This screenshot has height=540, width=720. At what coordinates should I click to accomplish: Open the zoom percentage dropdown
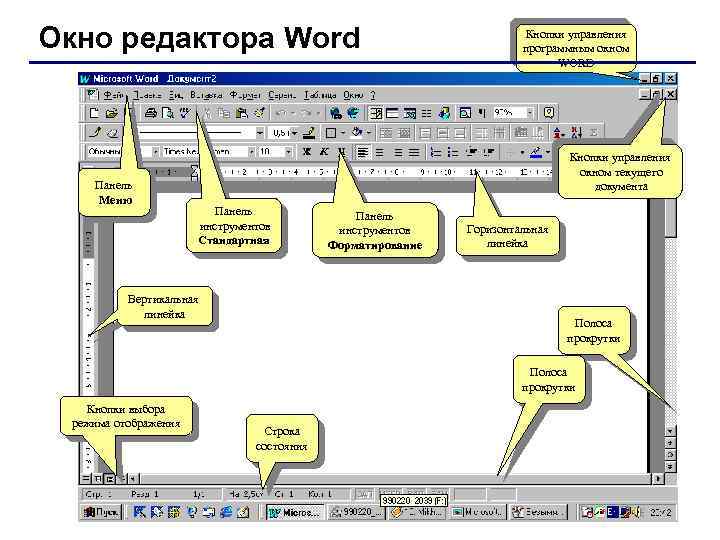[530, 112]
